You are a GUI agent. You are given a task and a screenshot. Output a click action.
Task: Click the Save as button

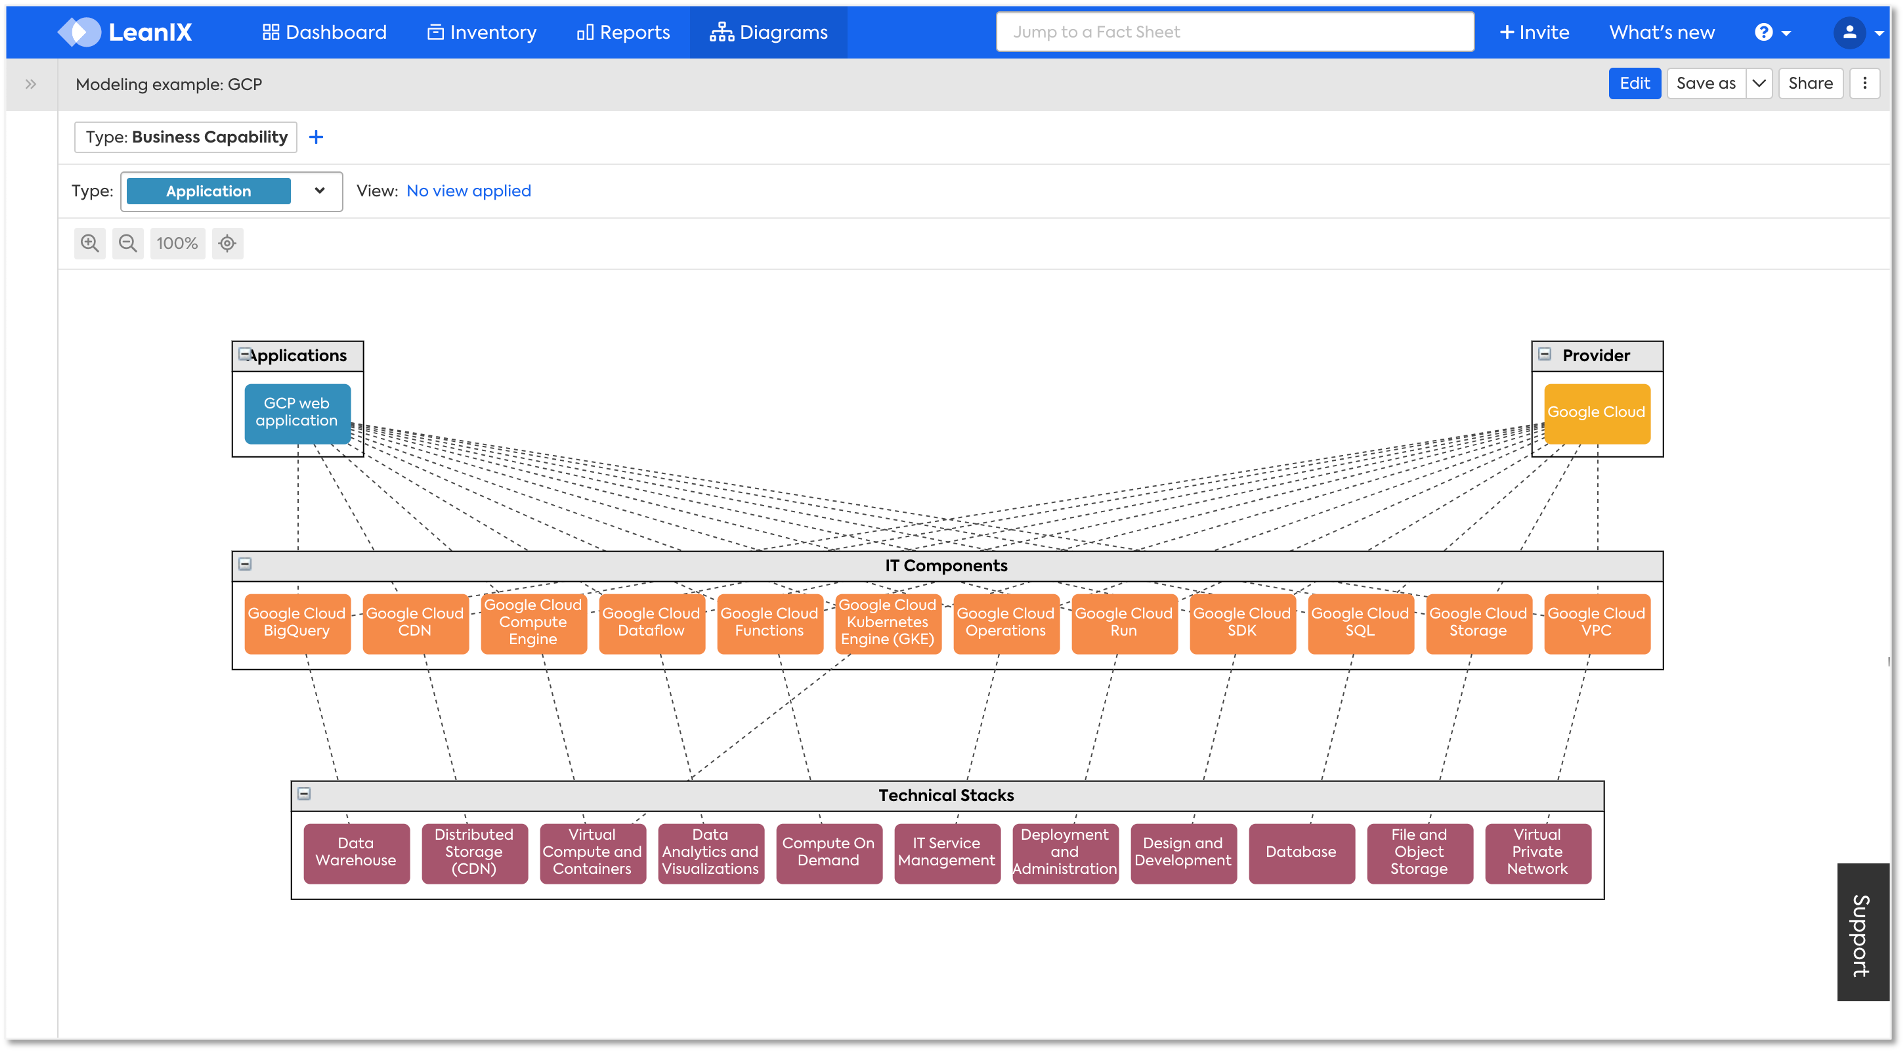tap(1706, 83)
